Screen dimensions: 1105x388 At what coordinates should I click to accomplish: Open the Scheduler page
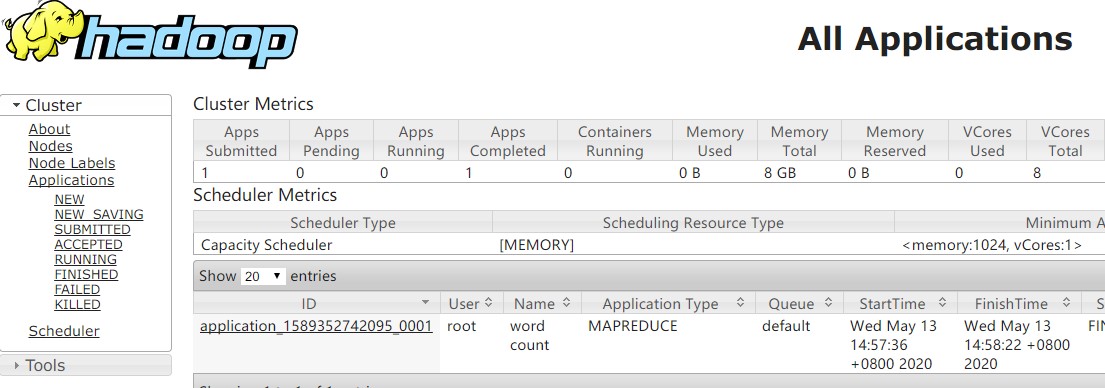point(64,332)
